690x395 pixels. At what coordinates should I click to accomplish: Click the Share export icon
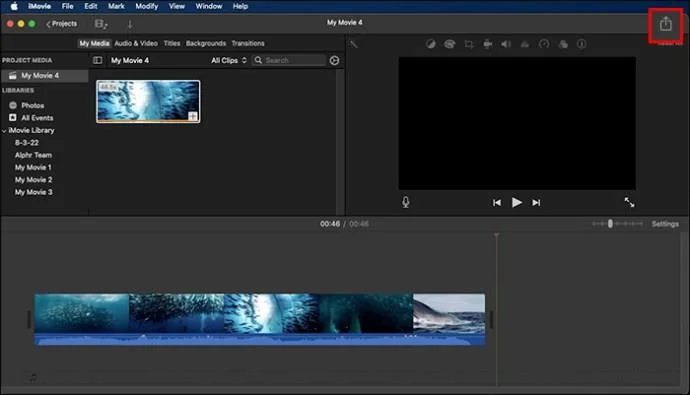(x=665, y=24)
